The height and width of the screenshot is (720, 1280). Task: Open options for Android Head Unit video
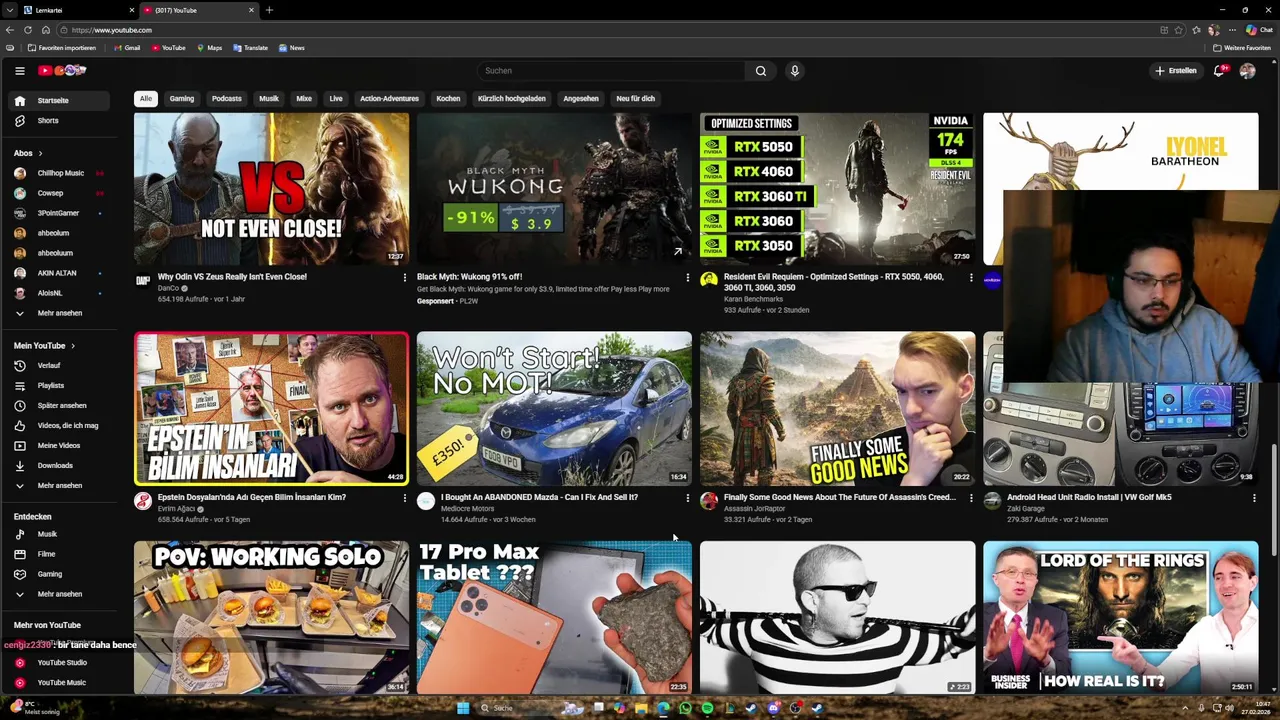(x=1253, y=497)
